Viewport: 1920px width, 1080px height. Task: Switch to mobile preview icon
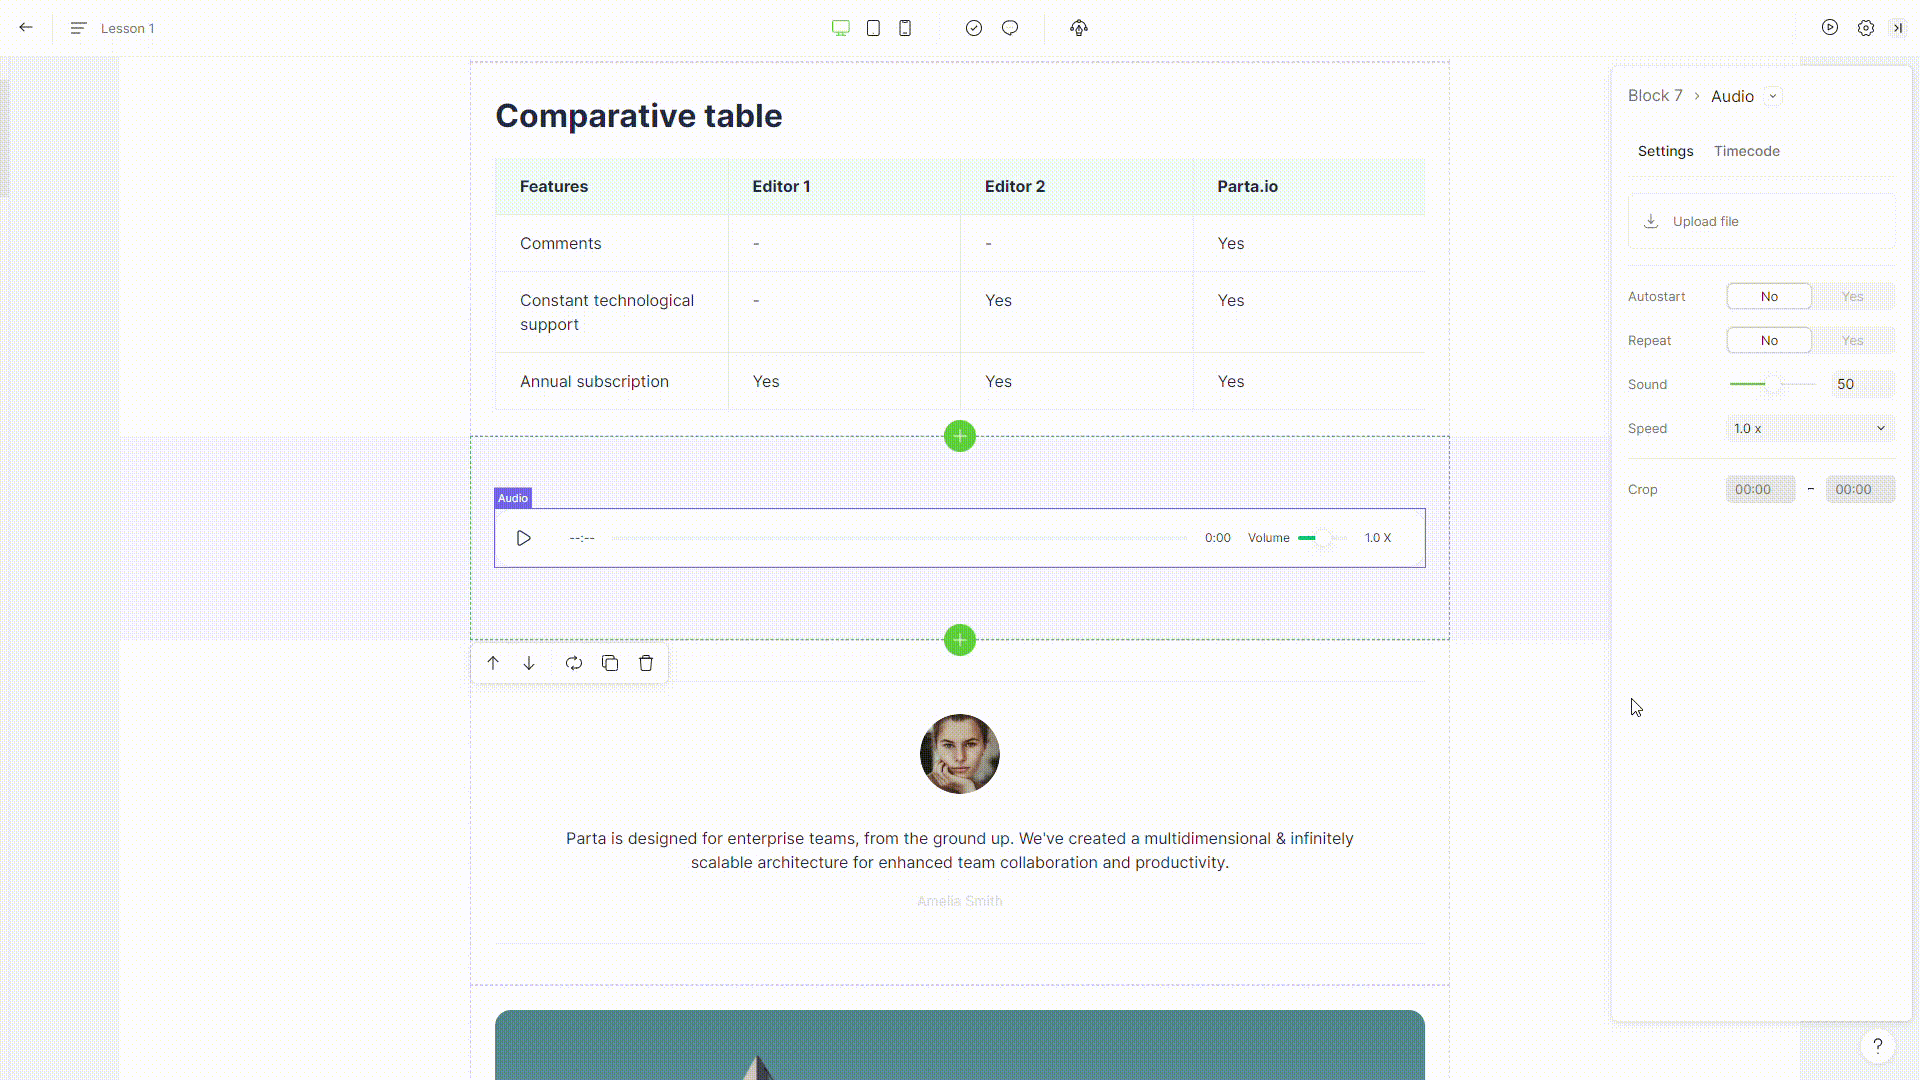905,28
